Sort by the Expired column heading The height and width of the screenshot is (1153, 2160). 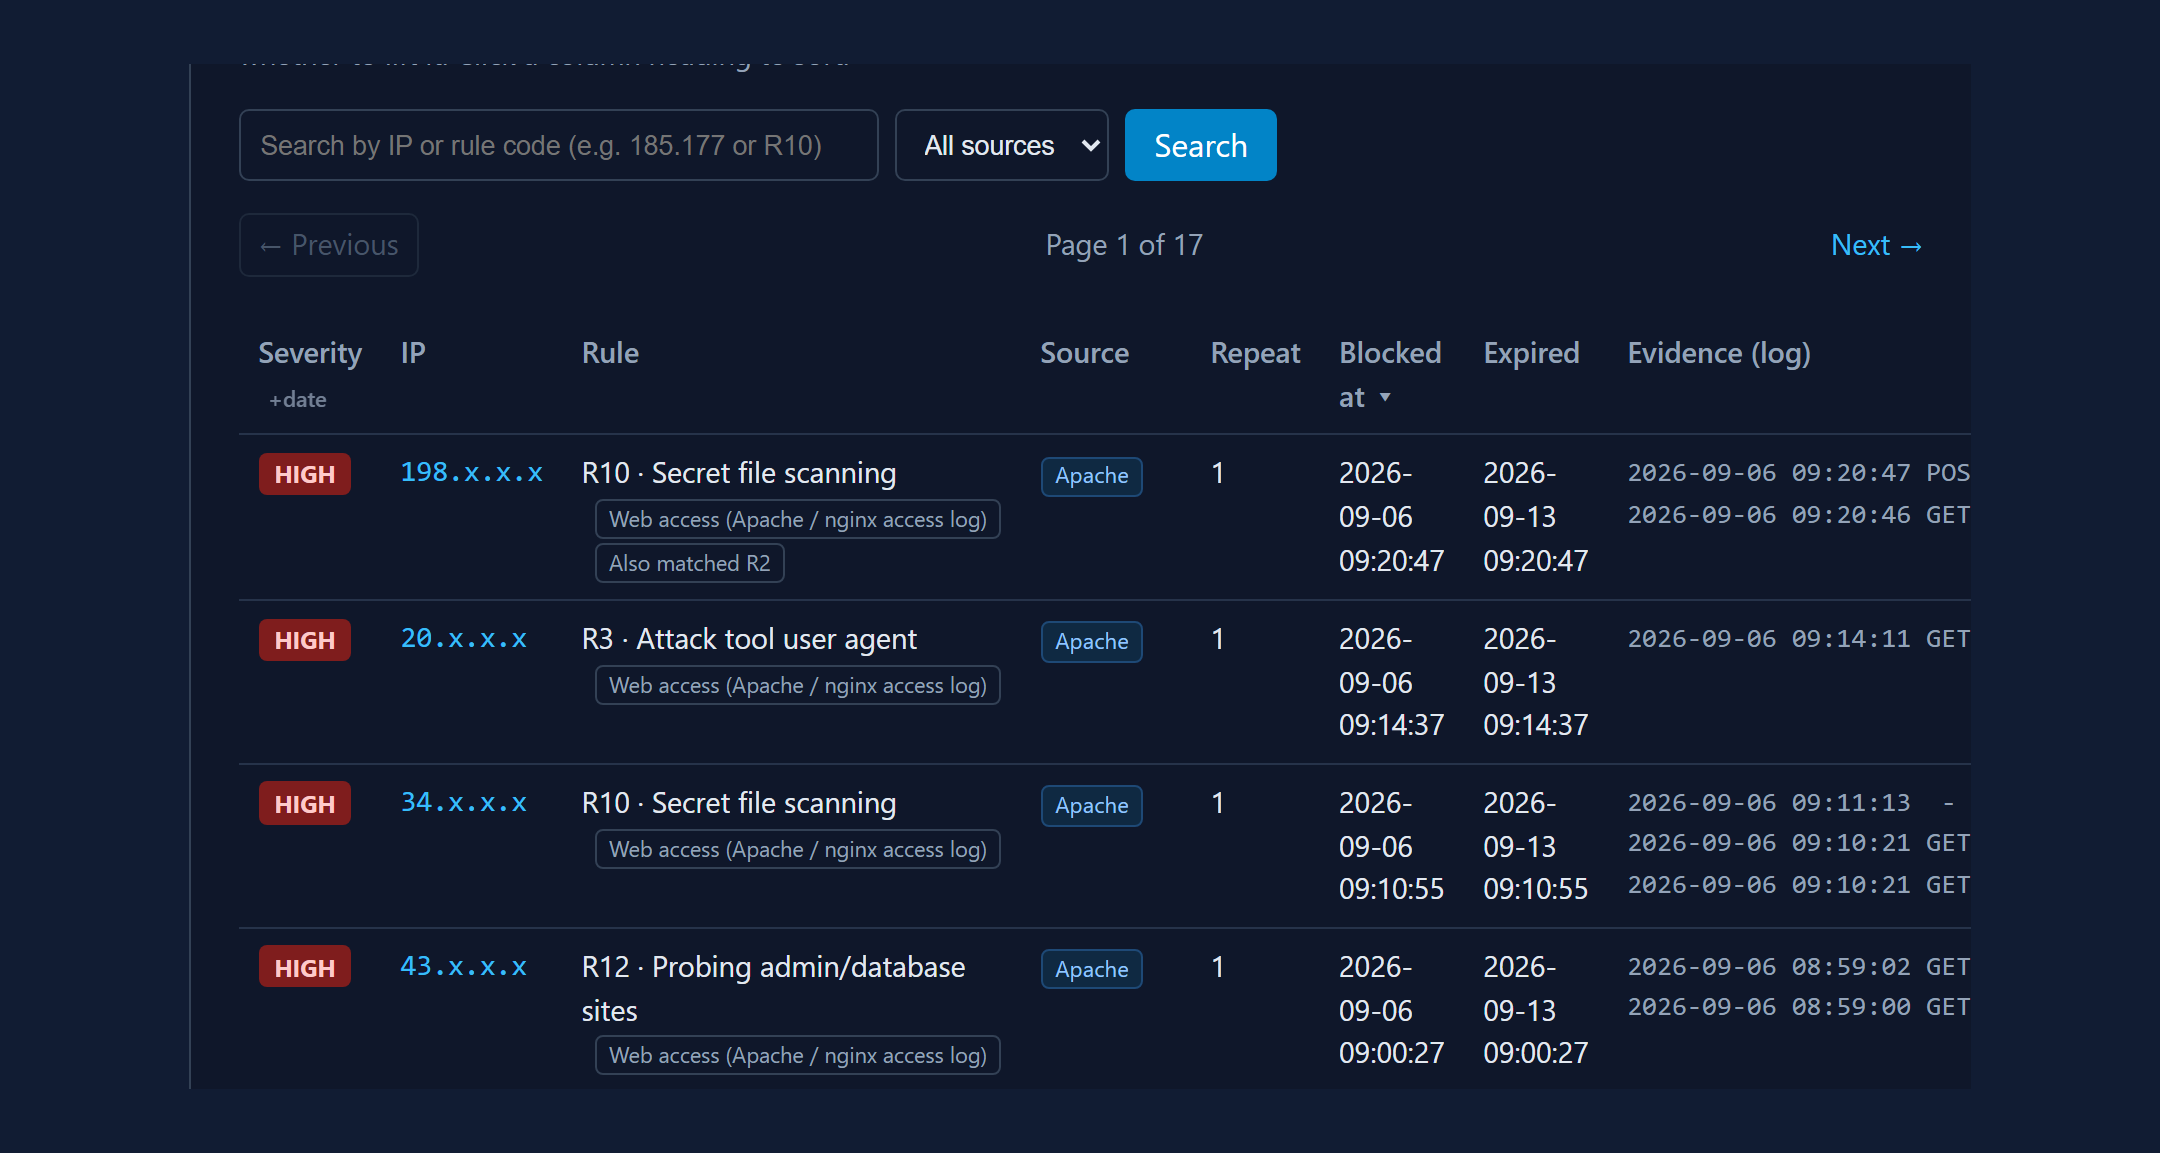(1531, 353)
